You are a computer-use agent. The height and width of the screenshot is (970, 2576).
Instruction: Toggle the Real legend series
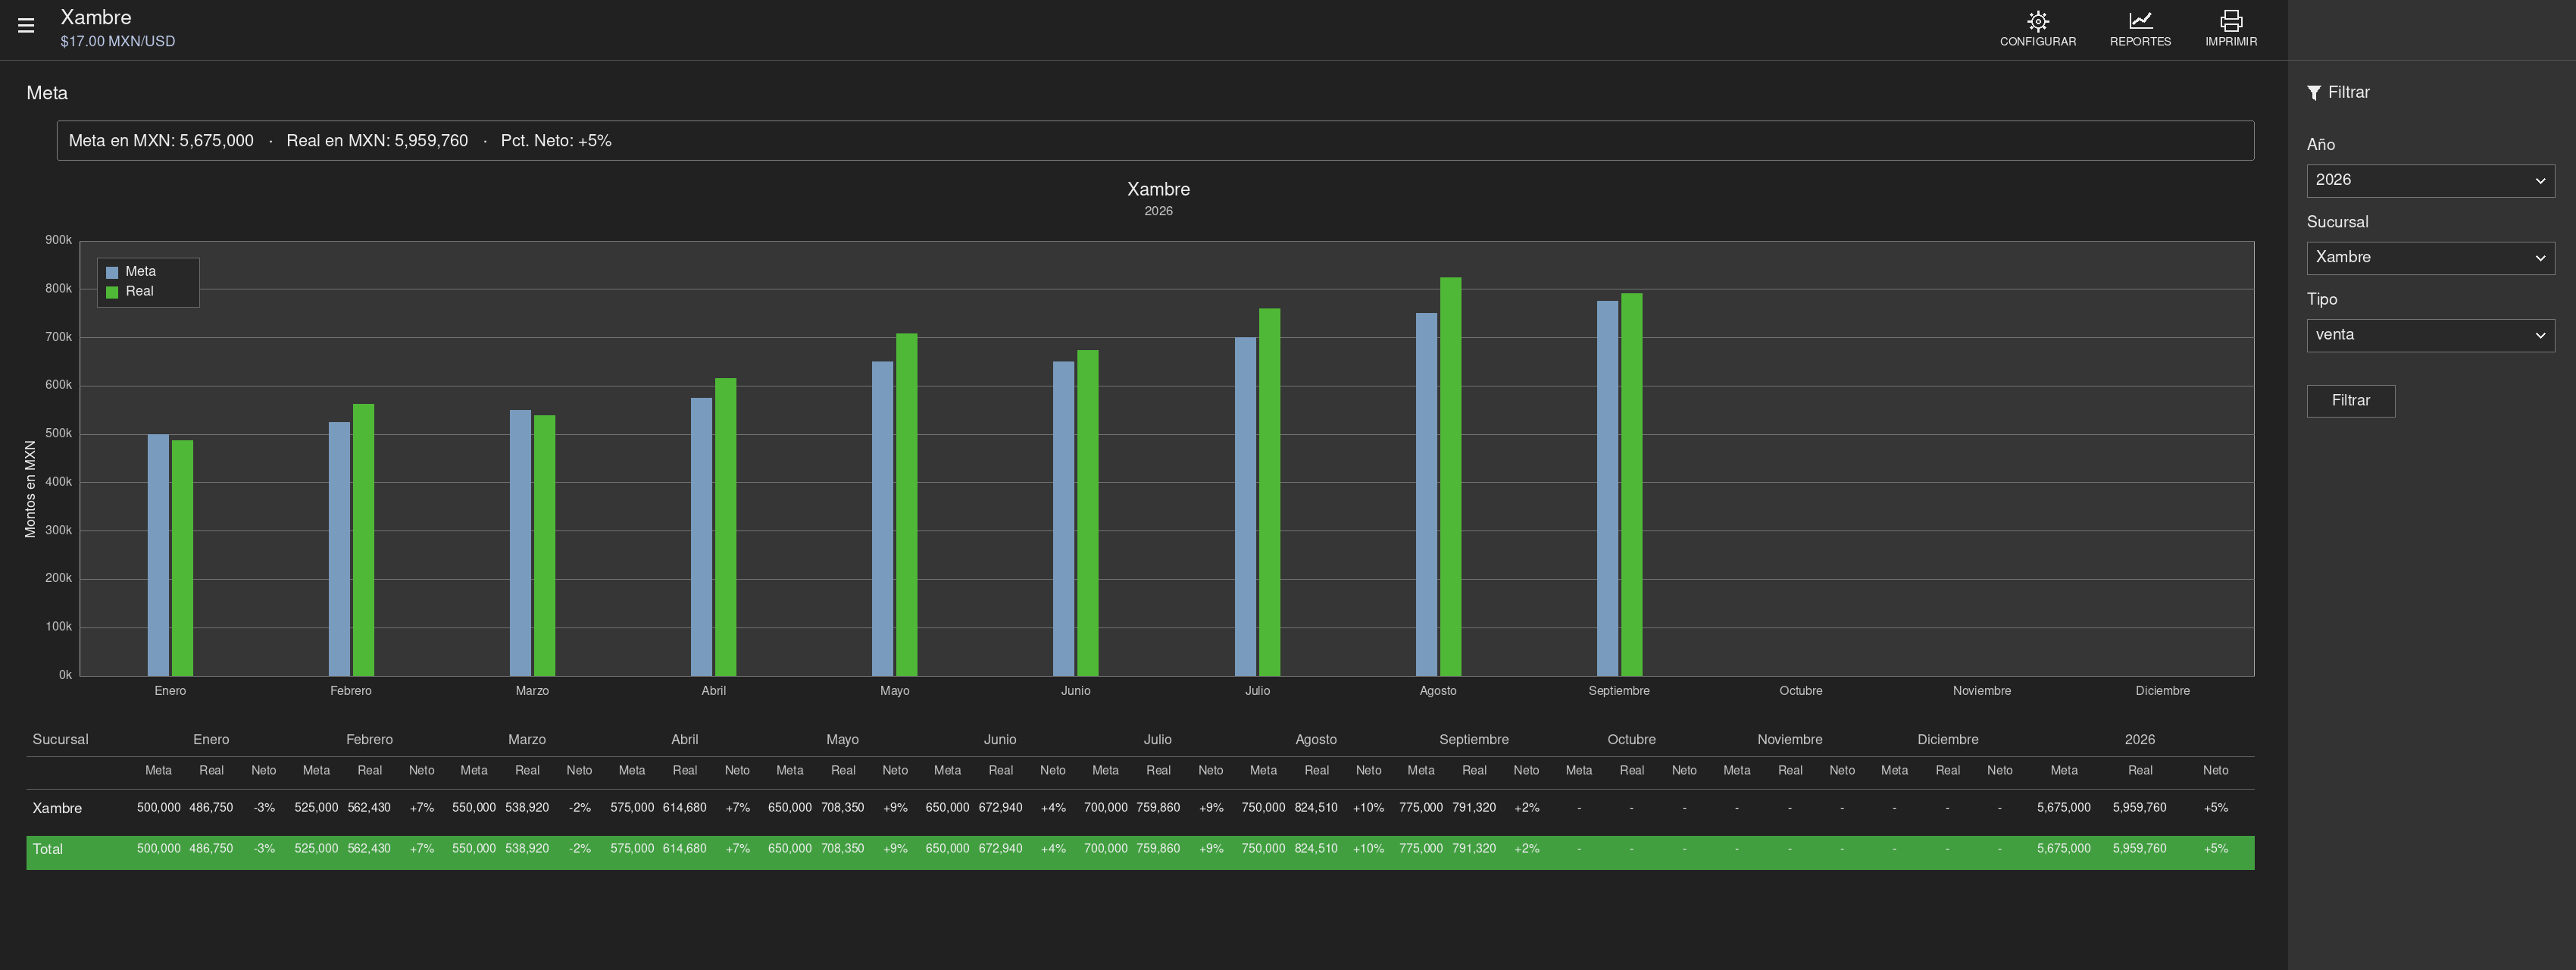click(x=130, y=292)
